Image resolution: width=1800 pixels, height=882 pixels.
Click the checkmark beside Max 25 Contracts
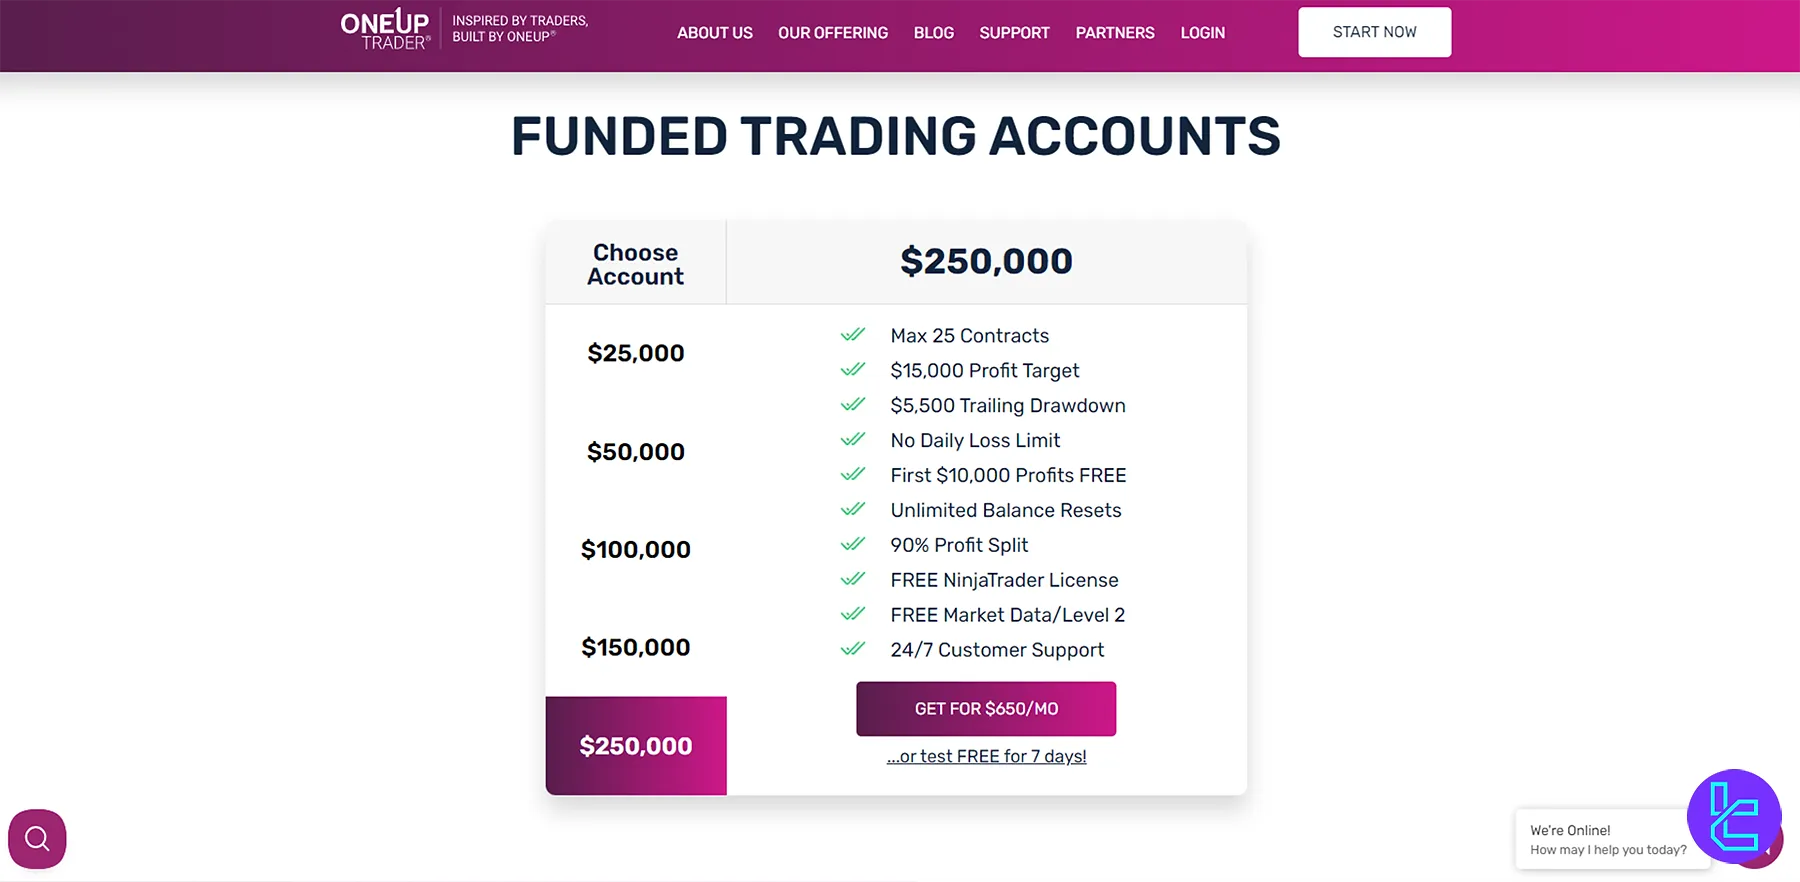click(x=854, y=334)
